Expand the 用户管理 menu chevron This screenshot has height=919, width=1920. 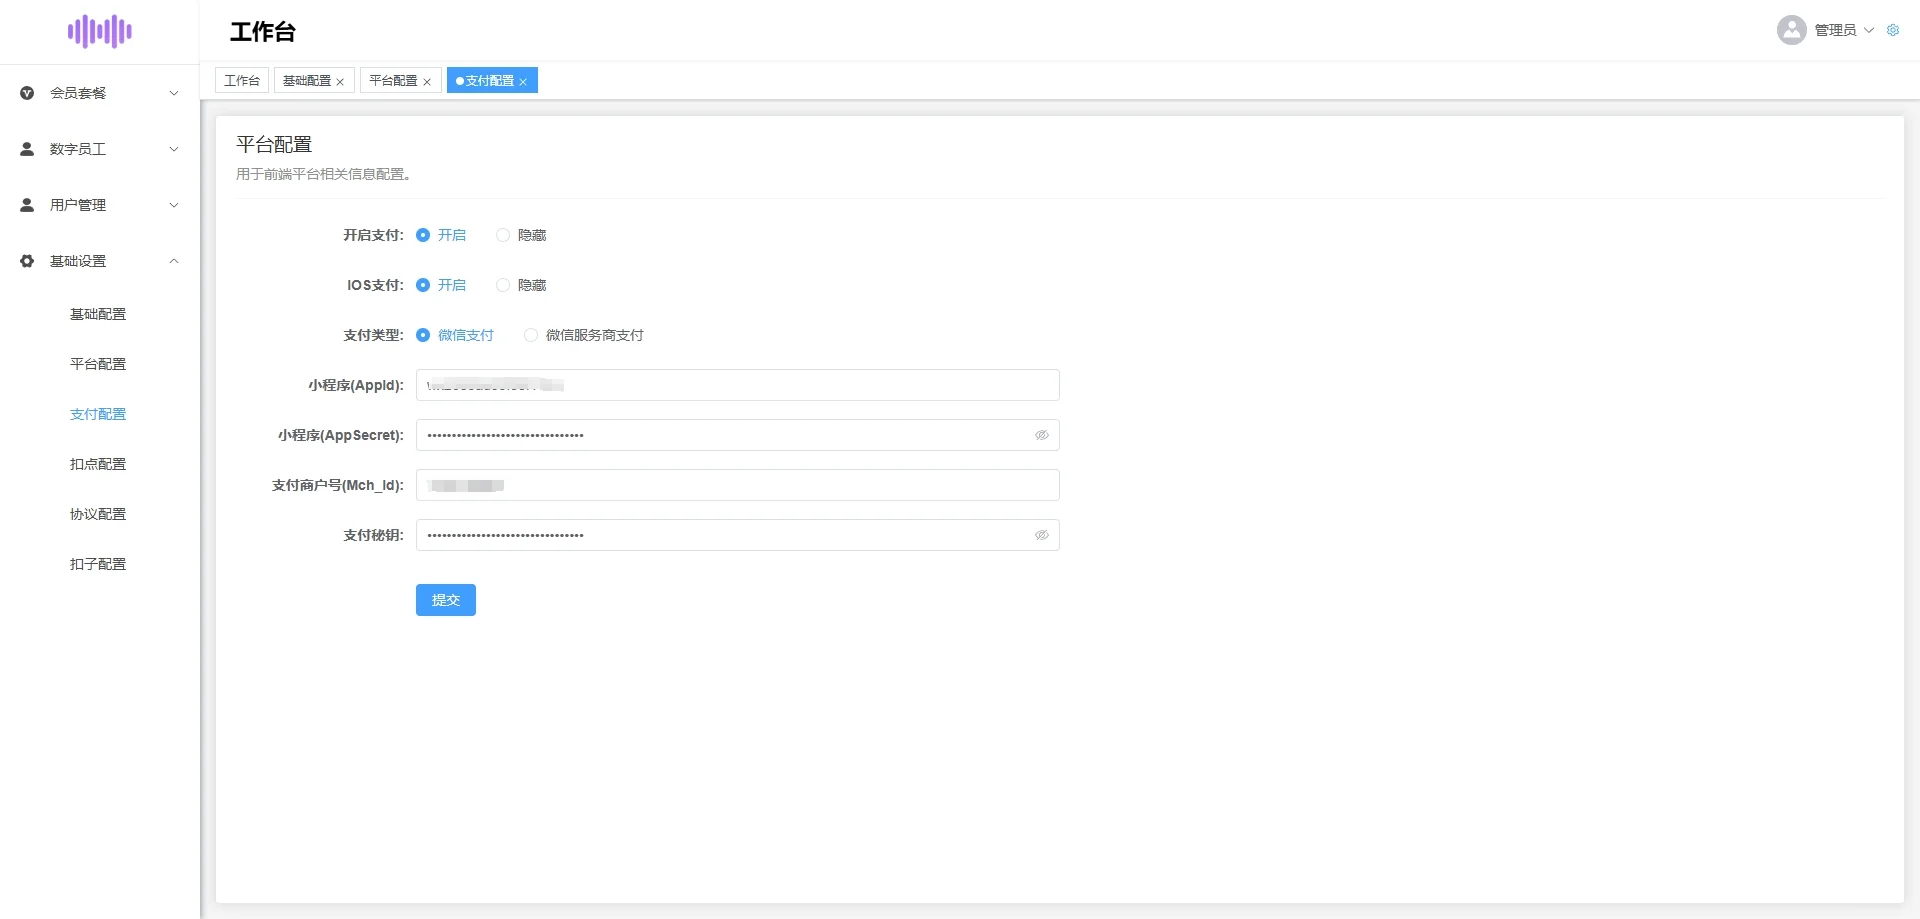coord(174,205)
